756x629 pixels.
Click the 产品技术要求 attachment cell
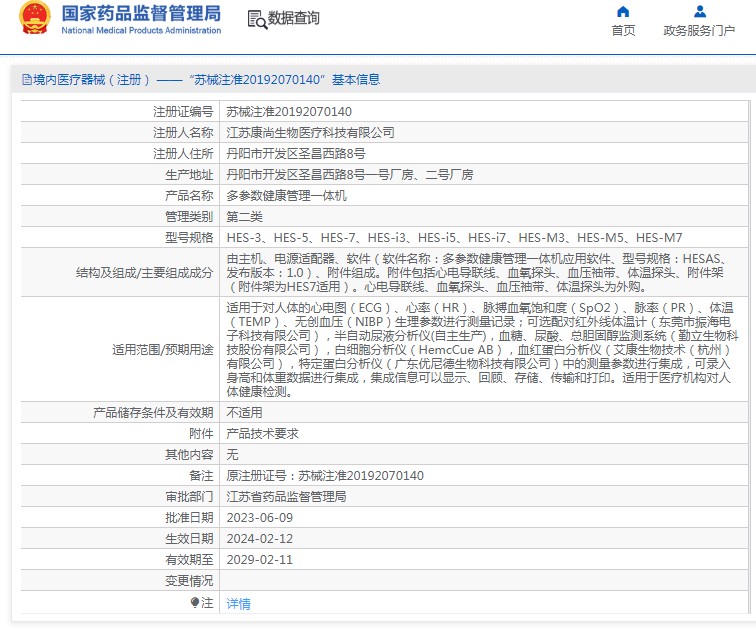click(262, 433)
